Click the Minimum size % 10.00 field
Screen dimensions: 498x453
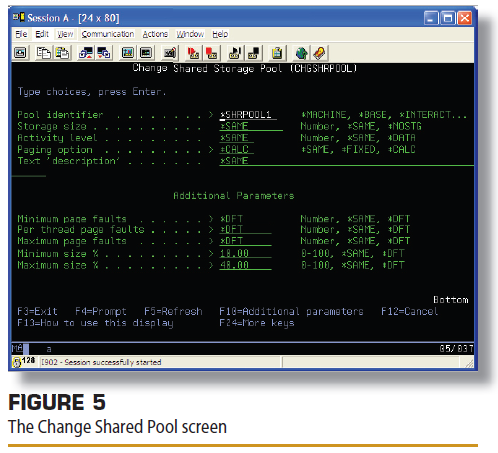click(x=245, y=253)
